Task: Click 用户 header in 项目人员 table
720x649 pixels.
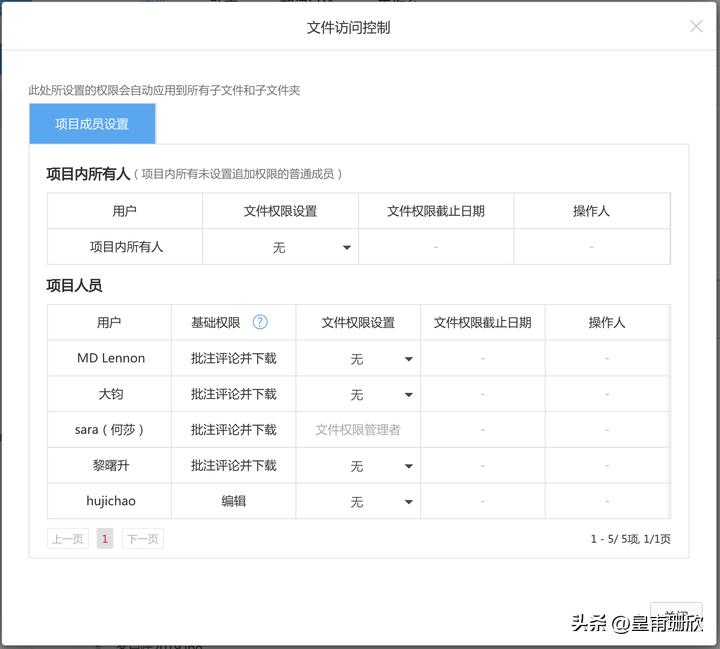Action: pos(109,322)
